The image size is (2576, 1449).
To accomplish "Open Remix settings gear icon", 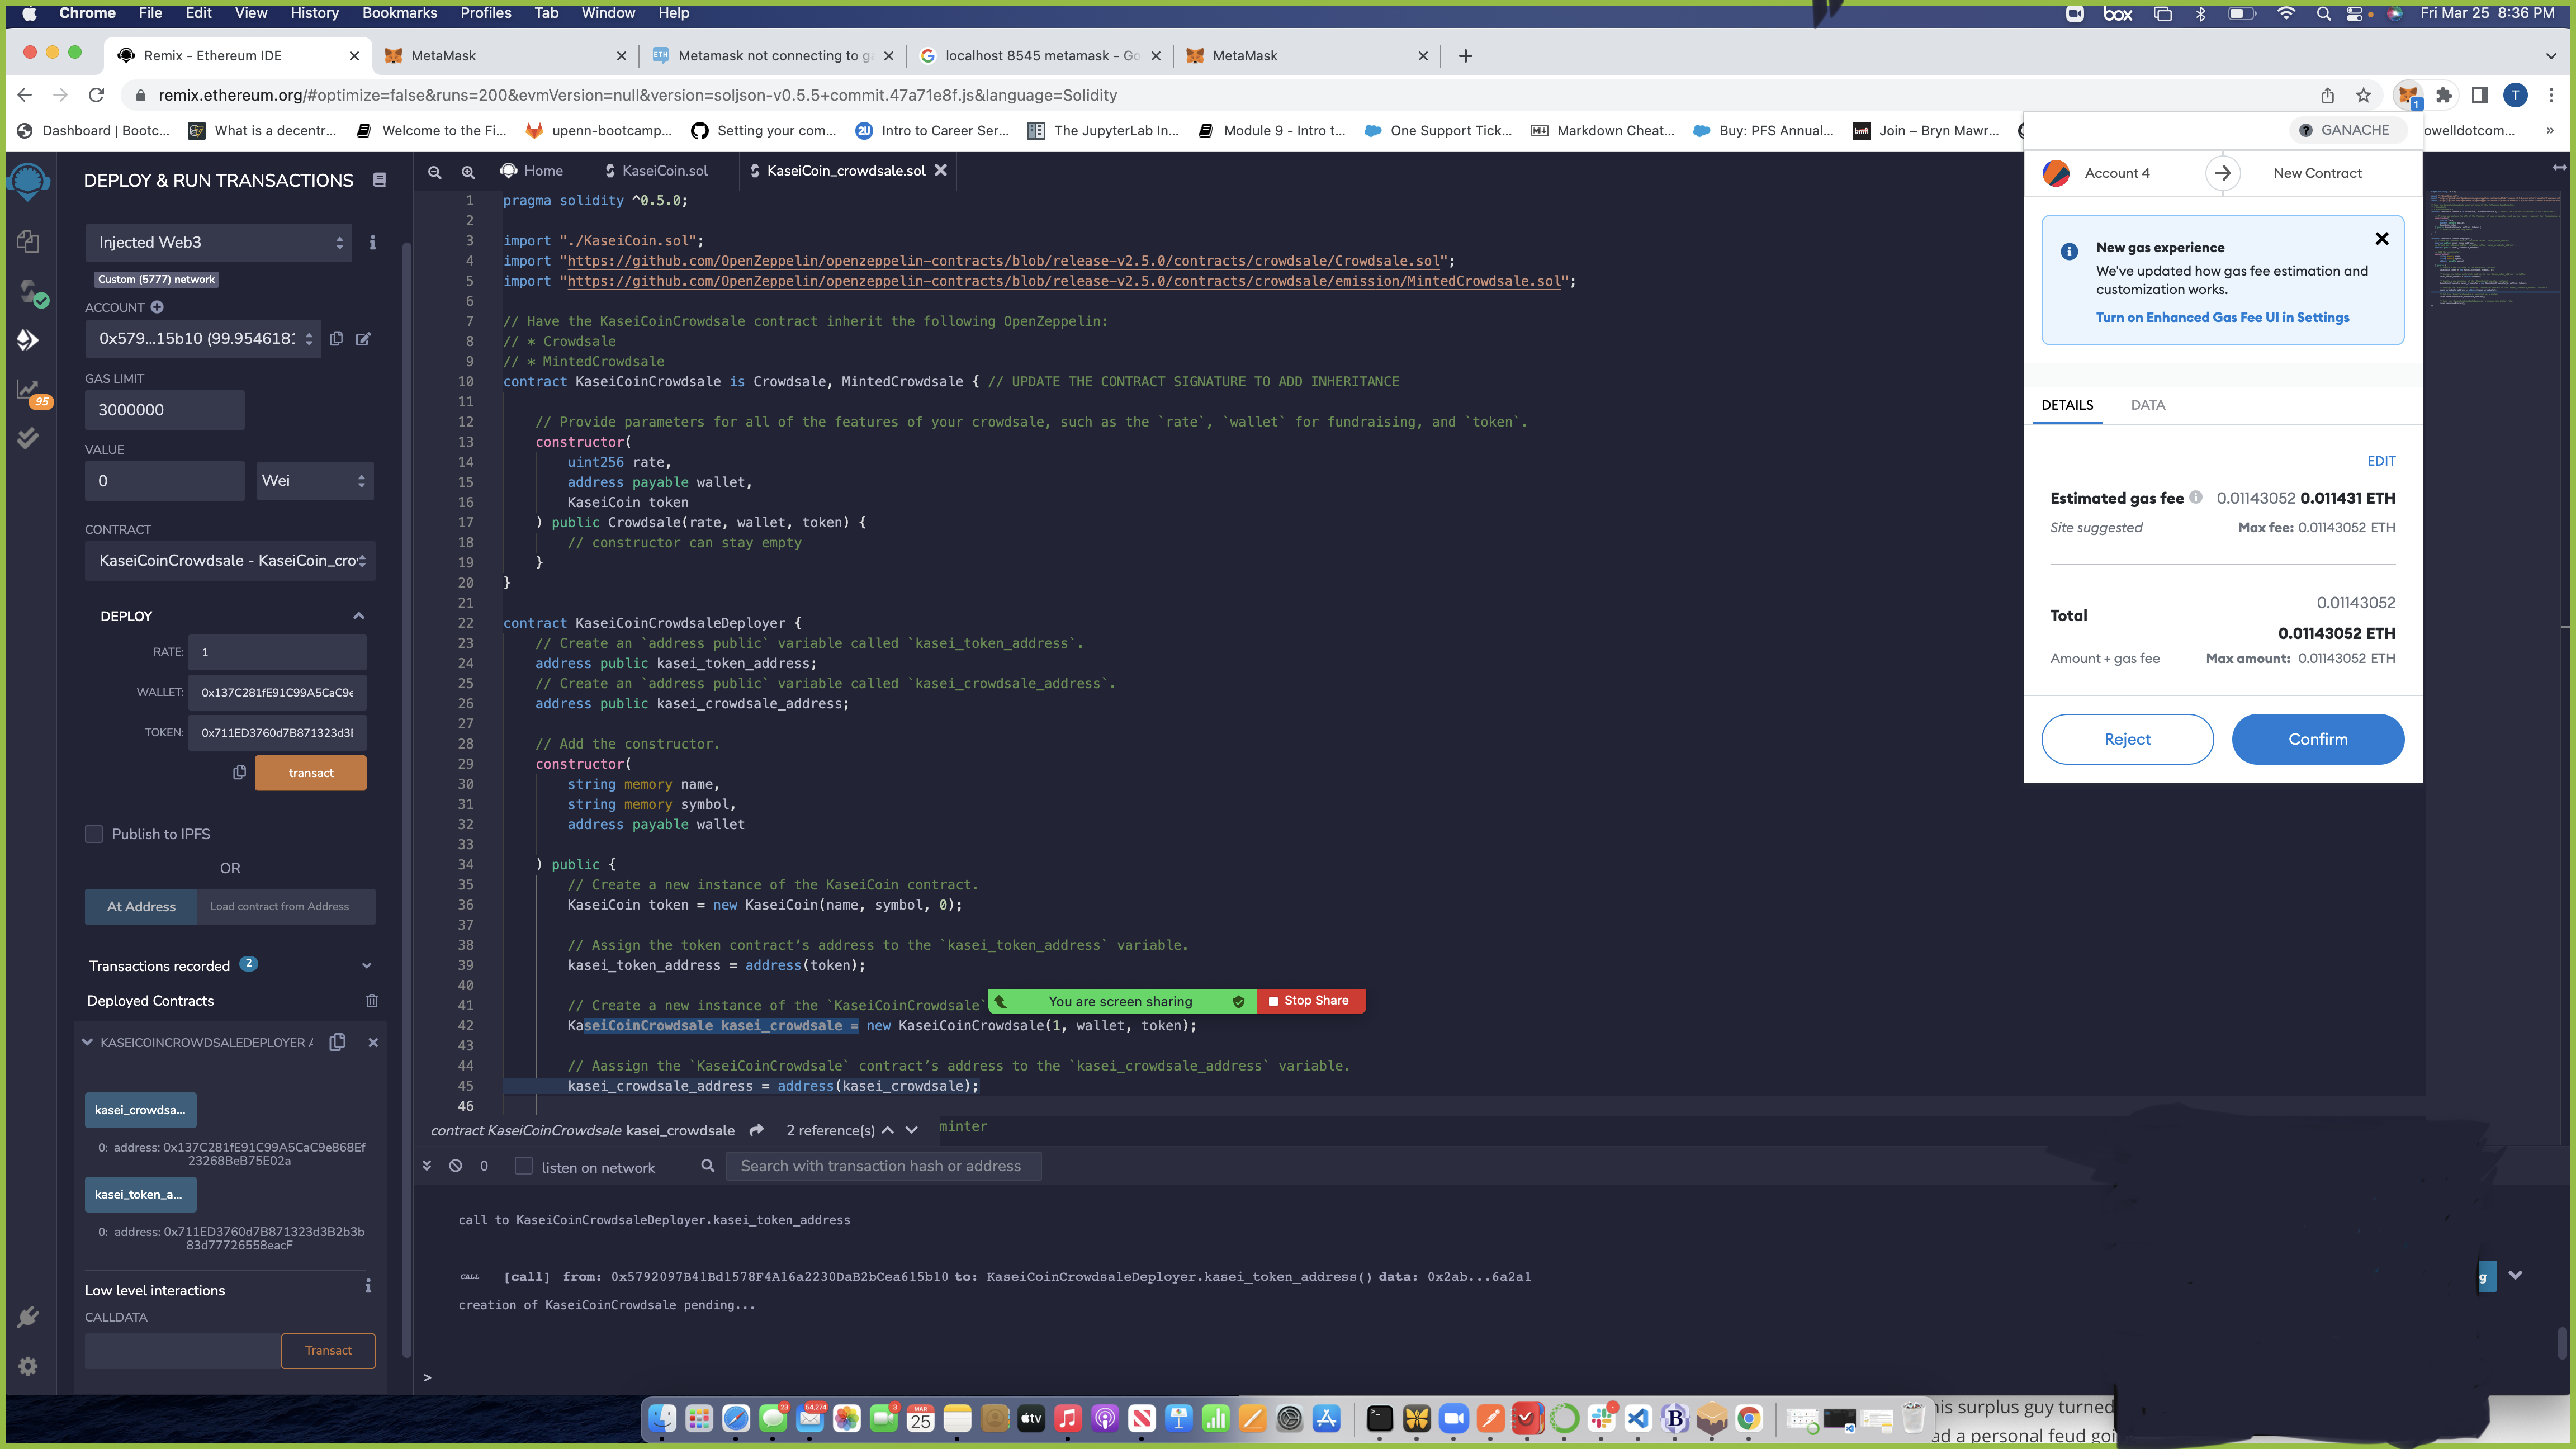I will coord(28,1366).
